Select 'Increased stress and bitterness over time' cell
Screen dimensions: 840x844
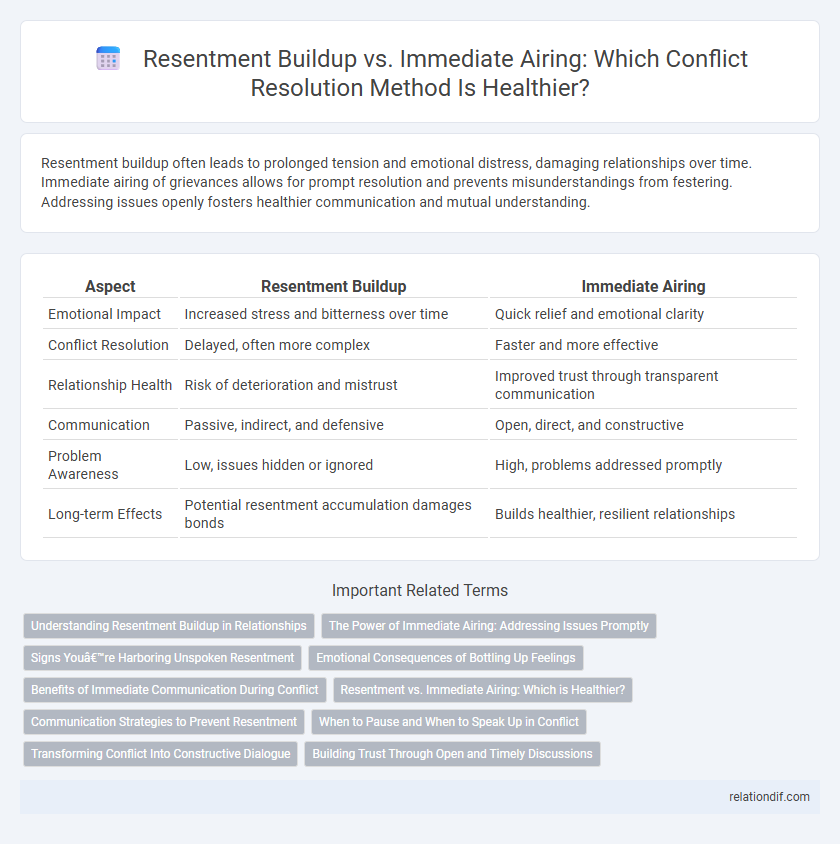pyautogui.click(x=334, y=314)
